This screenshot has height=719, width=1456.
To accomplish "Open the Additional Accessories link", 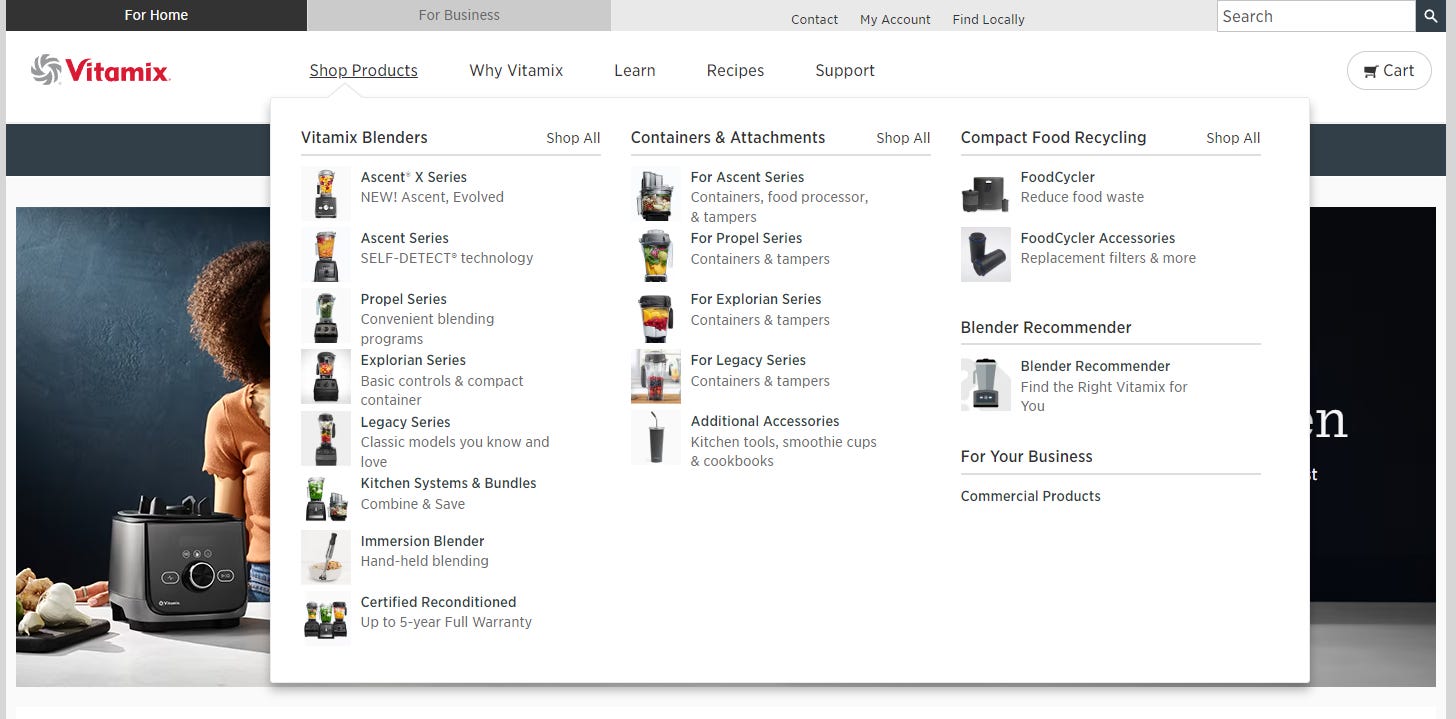I will (x=765, y=421).
